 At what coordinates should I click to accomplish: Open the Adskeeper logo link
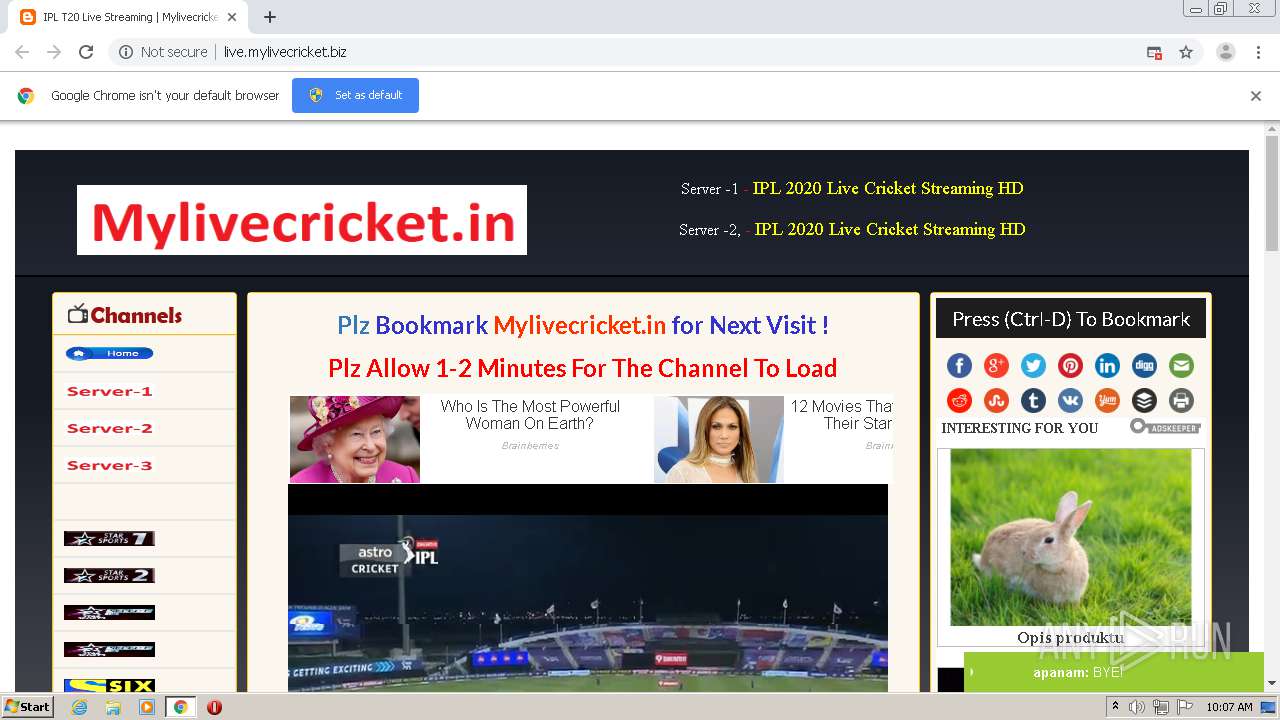[x=1165, y=427]
